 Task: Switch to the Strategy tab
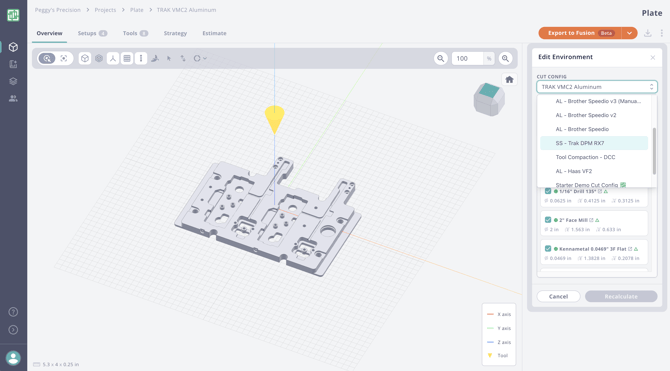(x=175, y=33)
